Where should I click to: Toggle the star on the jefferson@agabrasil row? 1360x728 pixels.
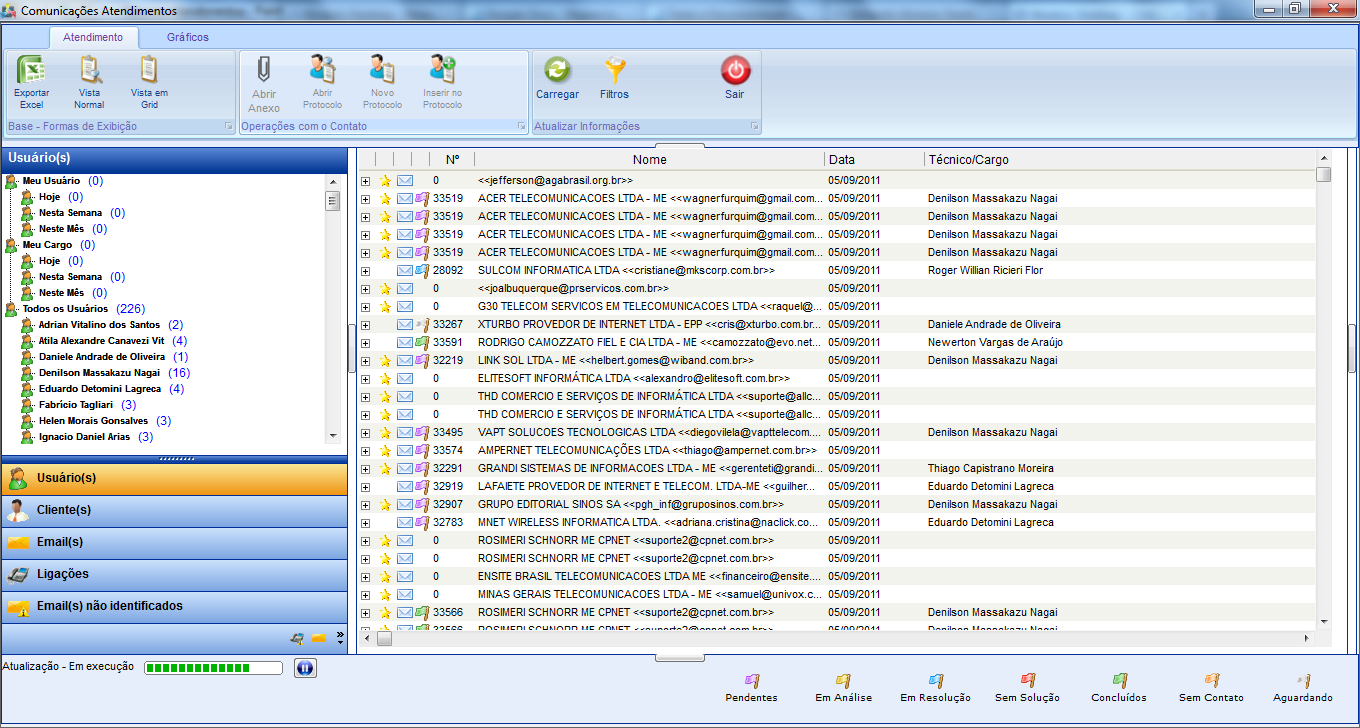click(x=385, y=181)
